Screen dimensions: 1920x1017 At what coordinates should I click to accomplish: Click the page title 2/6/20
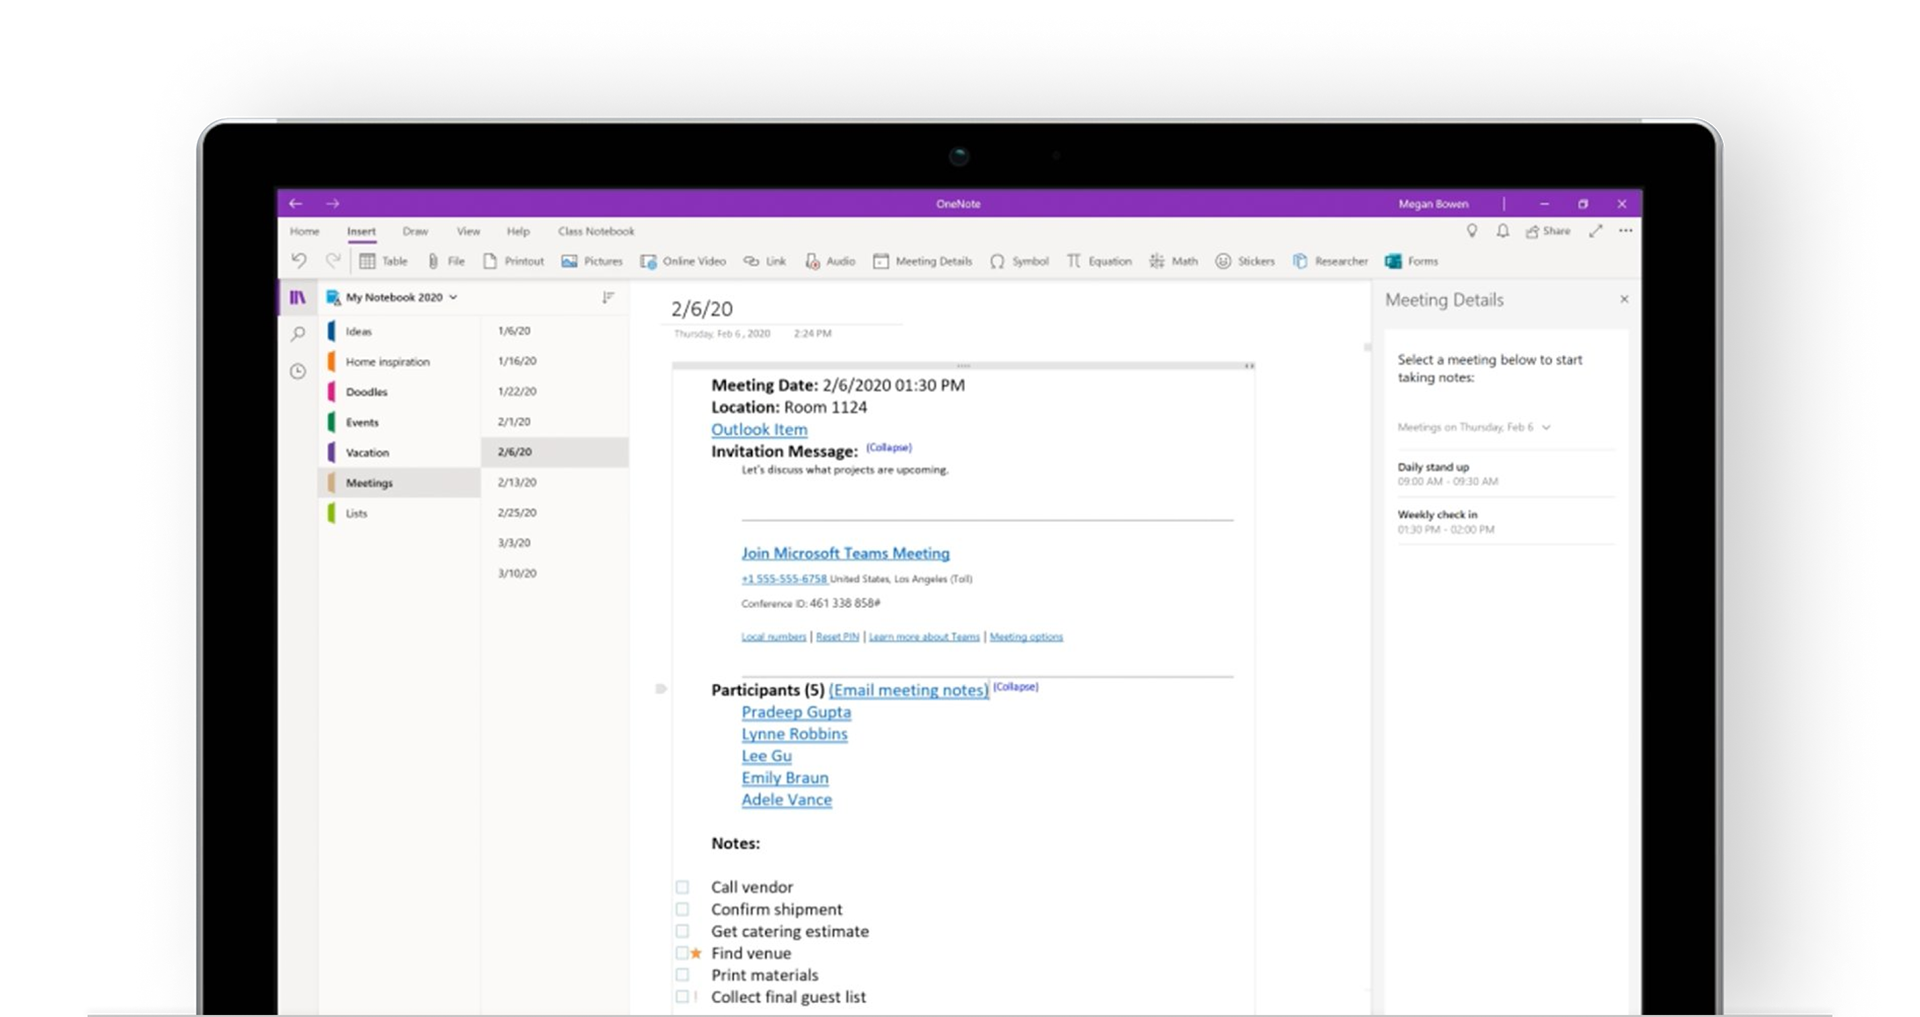click(x=702, y=309)
